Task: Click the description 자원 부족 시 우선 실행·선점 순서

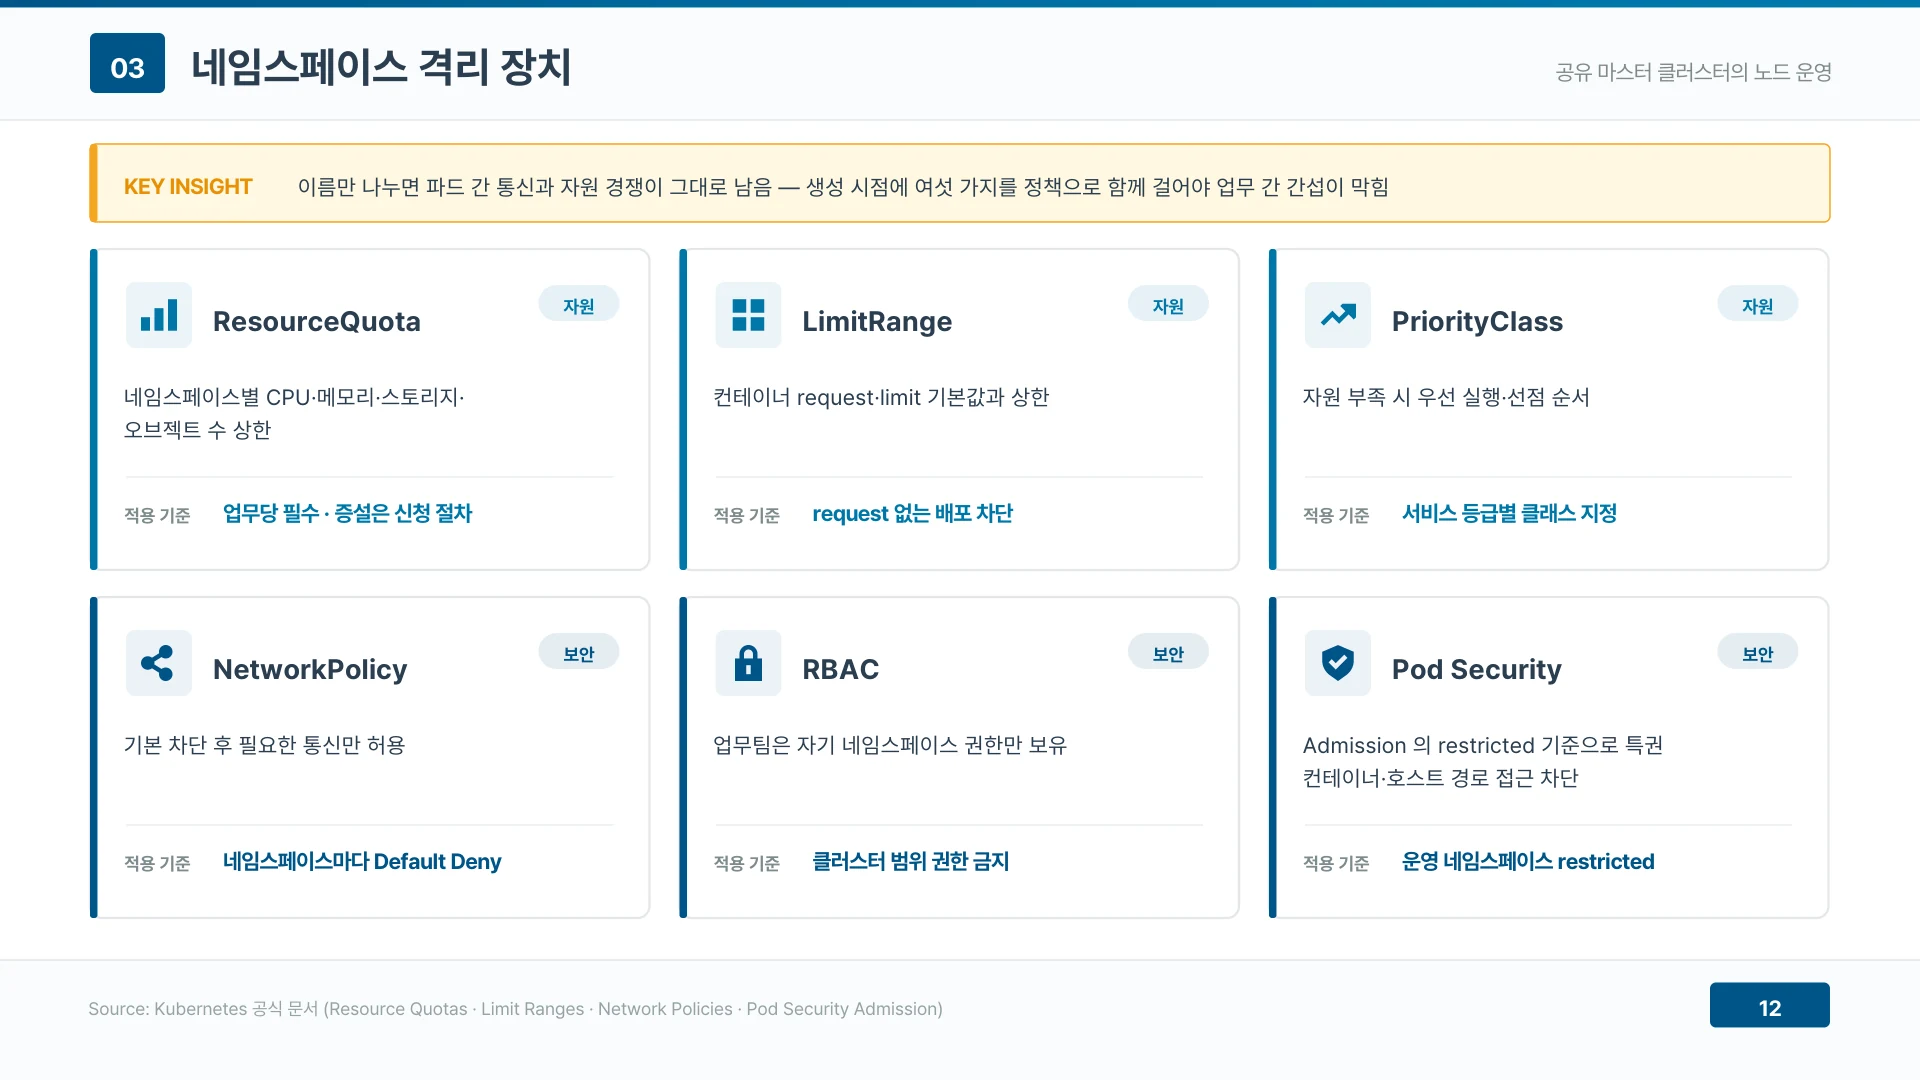Action: point(1446,398)
